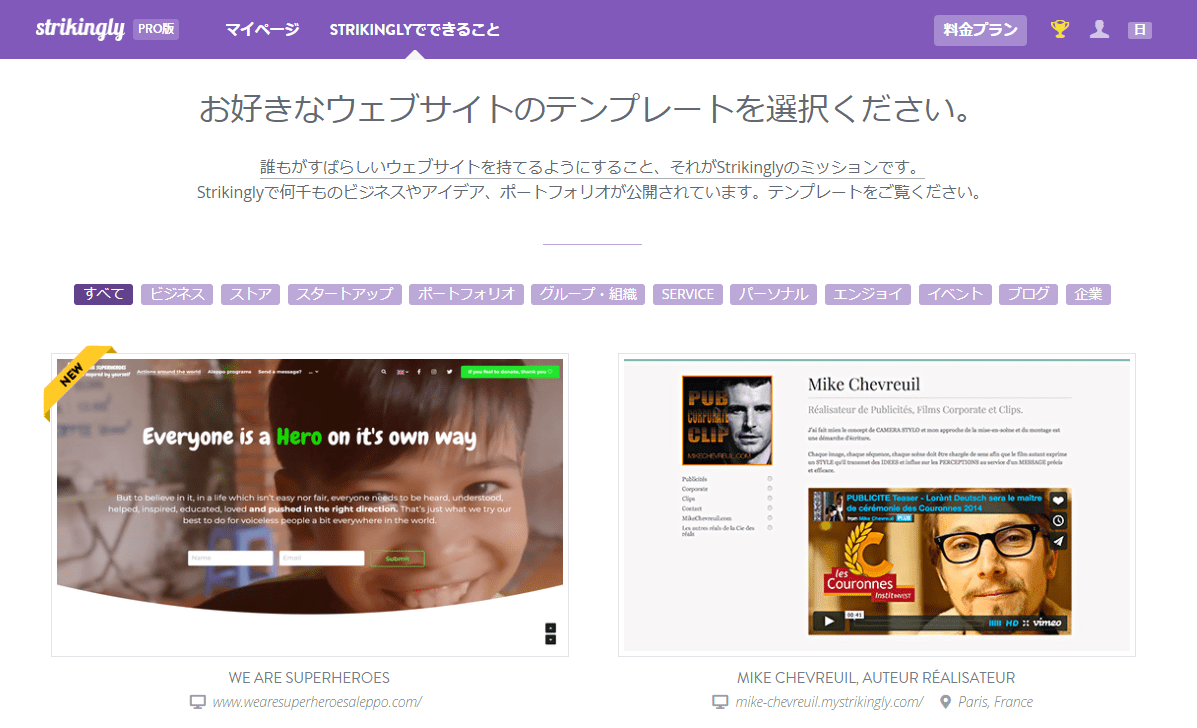Filter templates by ストア
This screenshot has width=1197, height=728.
[250, 294]
